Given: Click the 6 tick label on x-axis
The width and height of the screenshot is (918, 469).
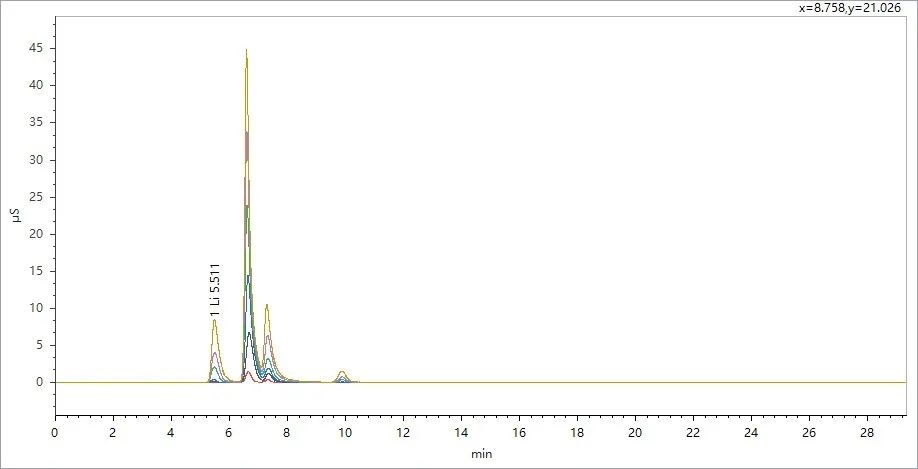Looking at the screenshot, I should [229, 432].
